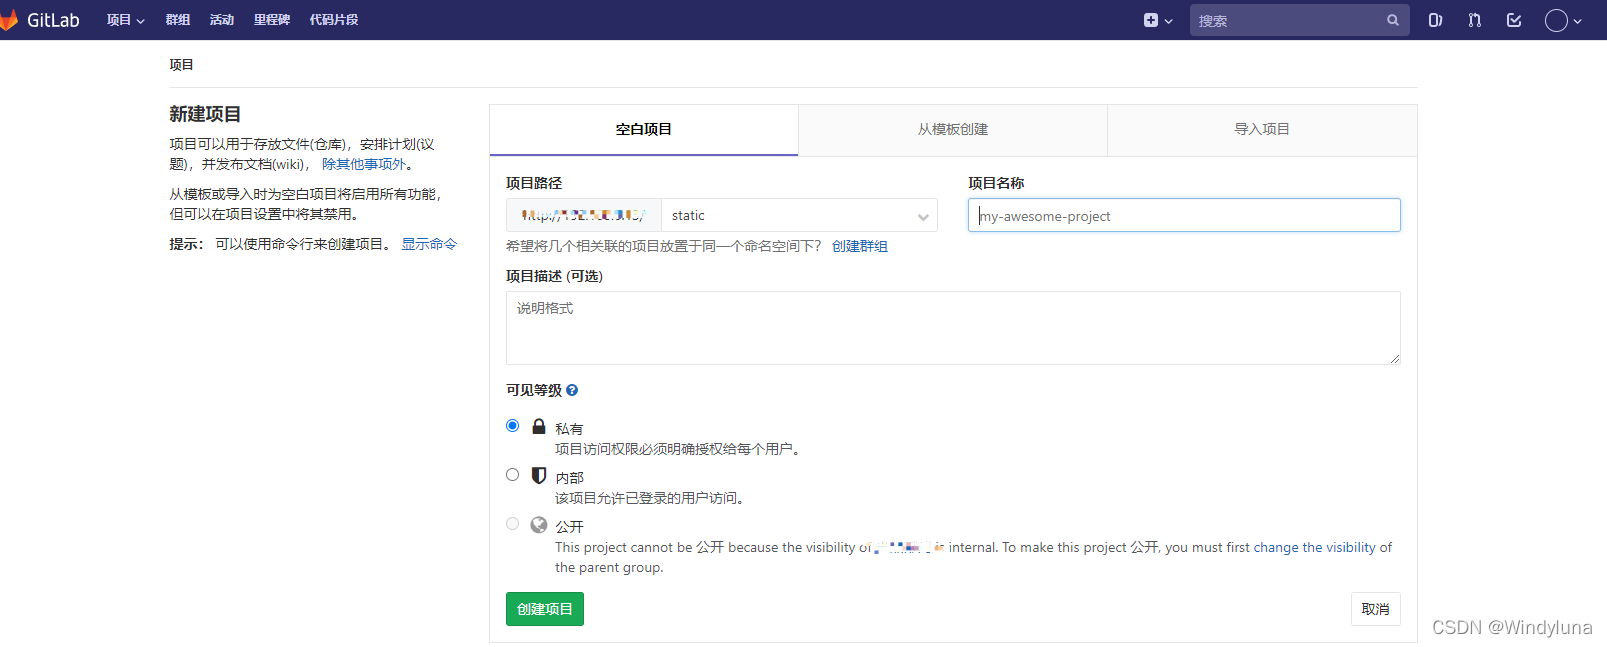Image resolution: width=1607 pixels, height=647 pixels.
Task: Click the 公开 label text
Action: tap(569, 527)
